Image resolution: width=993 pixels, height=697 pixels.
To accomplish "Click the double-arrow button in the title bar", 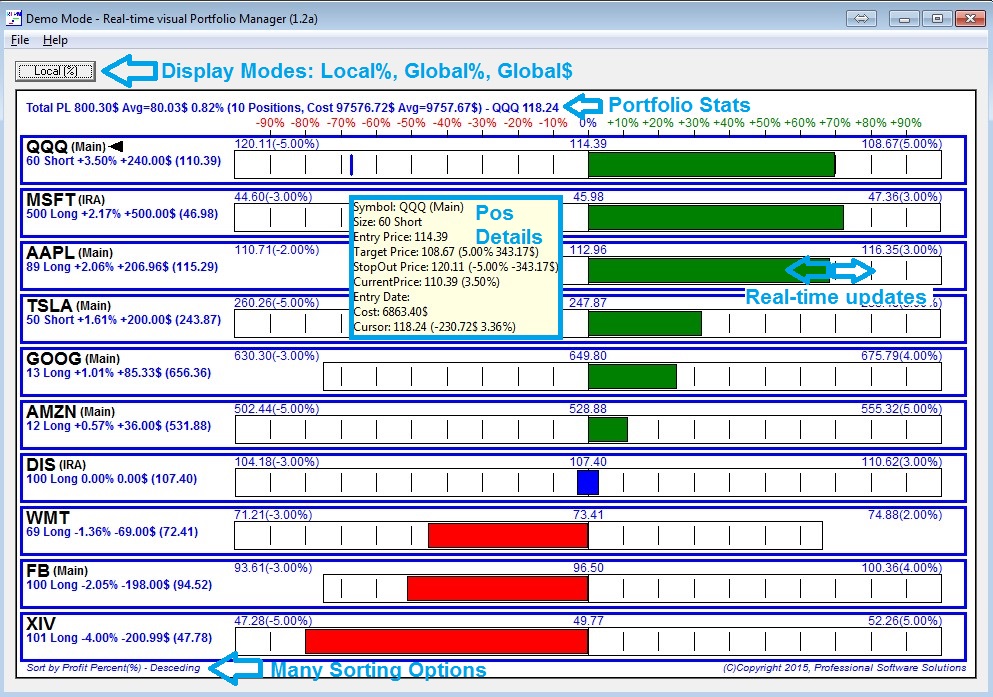I will point(861,18).
